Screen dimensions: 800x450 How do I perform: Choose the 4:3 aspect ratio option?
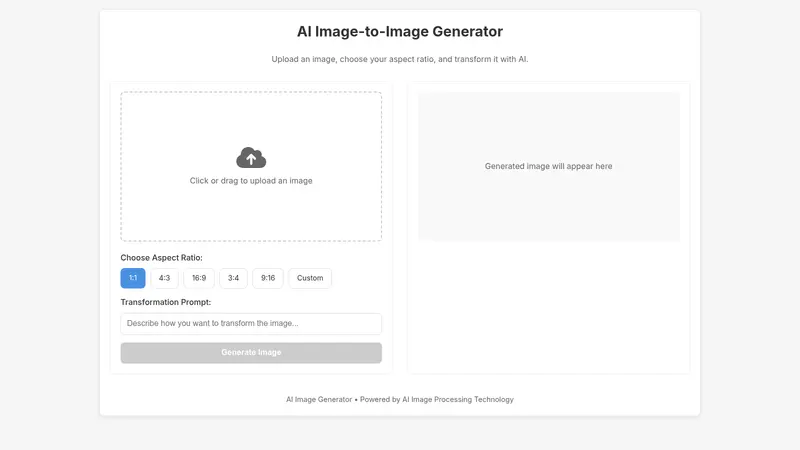(164, 278)
